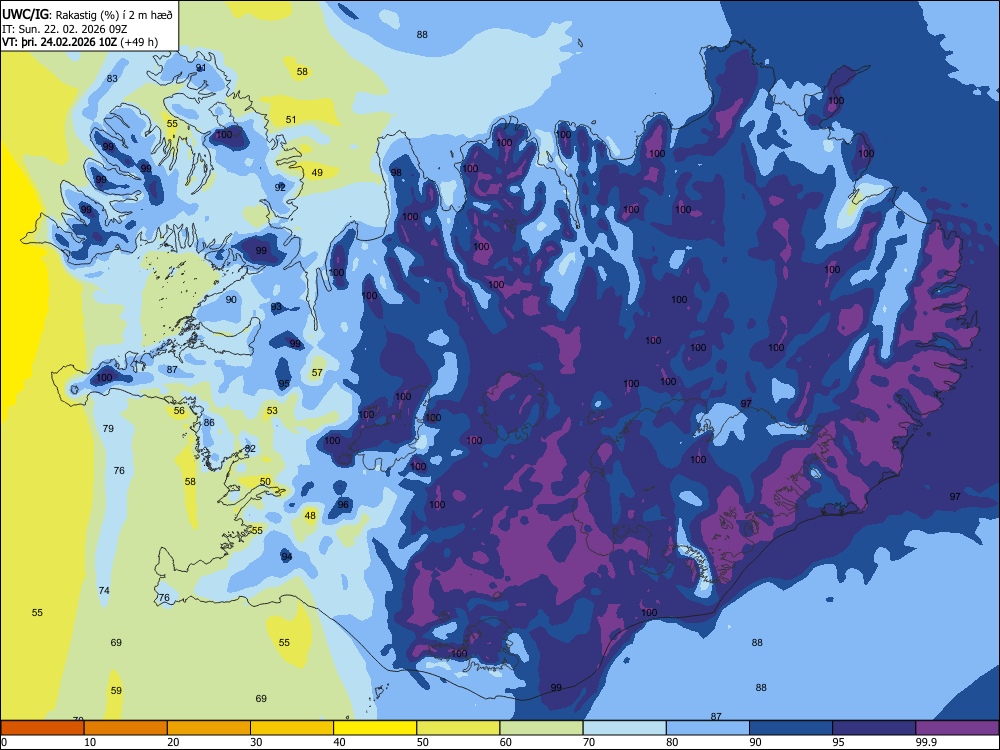
Task: Click the humidity value '57' on map
Action: [x=317, y=372]
